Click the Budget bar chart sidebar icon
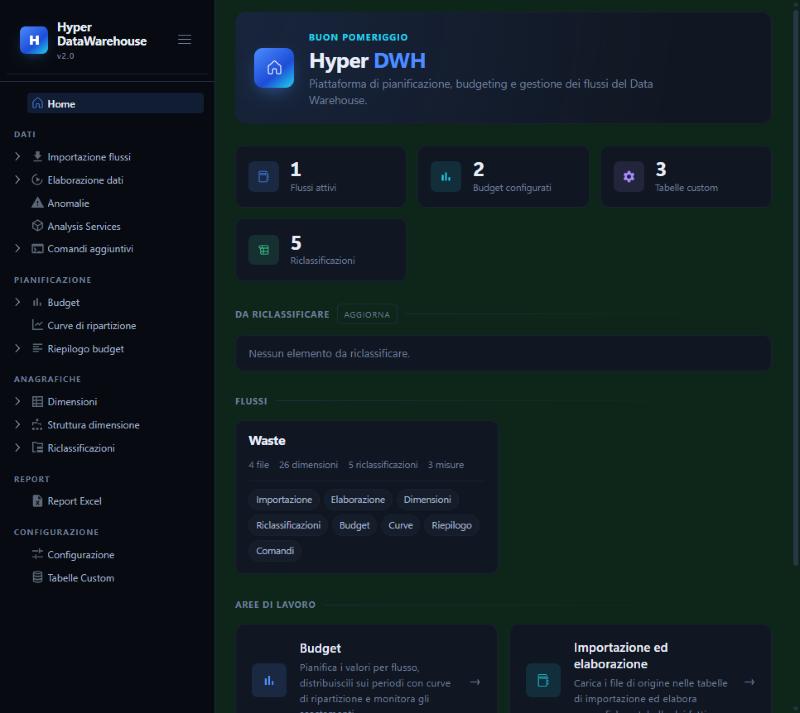 37,302
